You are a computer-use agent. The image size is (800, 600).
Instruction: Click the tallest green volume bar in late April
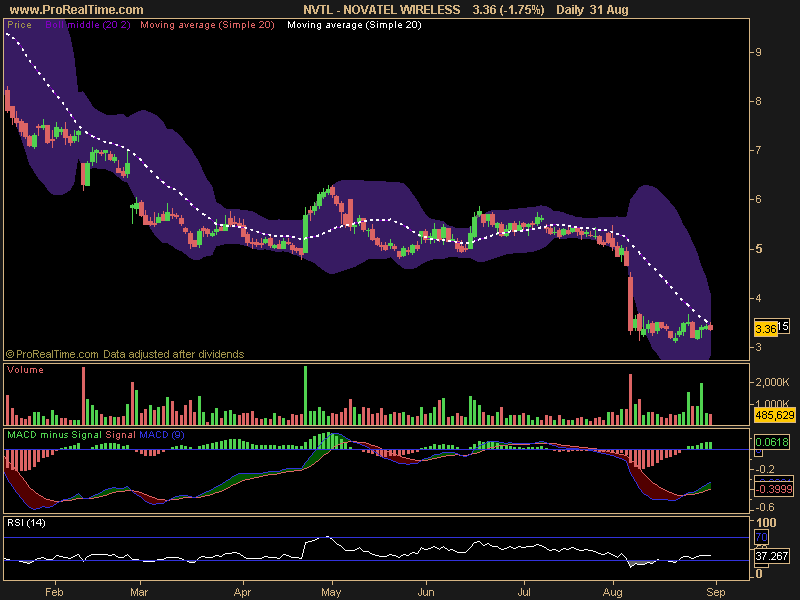pos(306,395)
